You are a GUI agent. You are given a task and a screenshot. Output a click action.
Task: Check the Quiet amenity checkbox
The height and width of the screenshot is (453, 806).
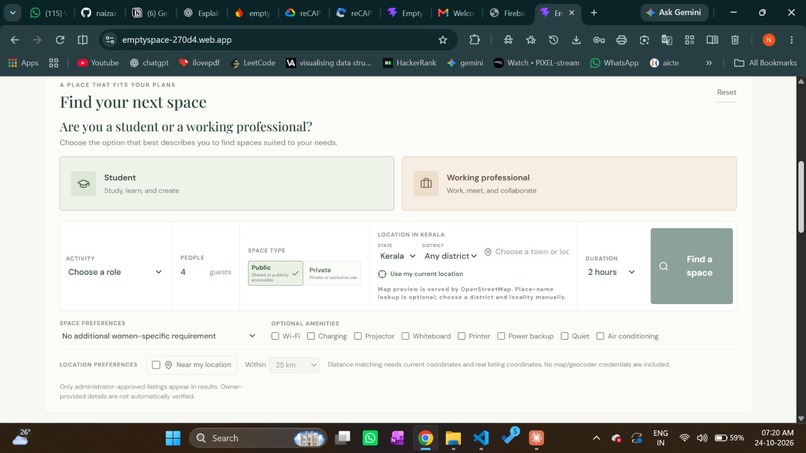pos(564,336)
